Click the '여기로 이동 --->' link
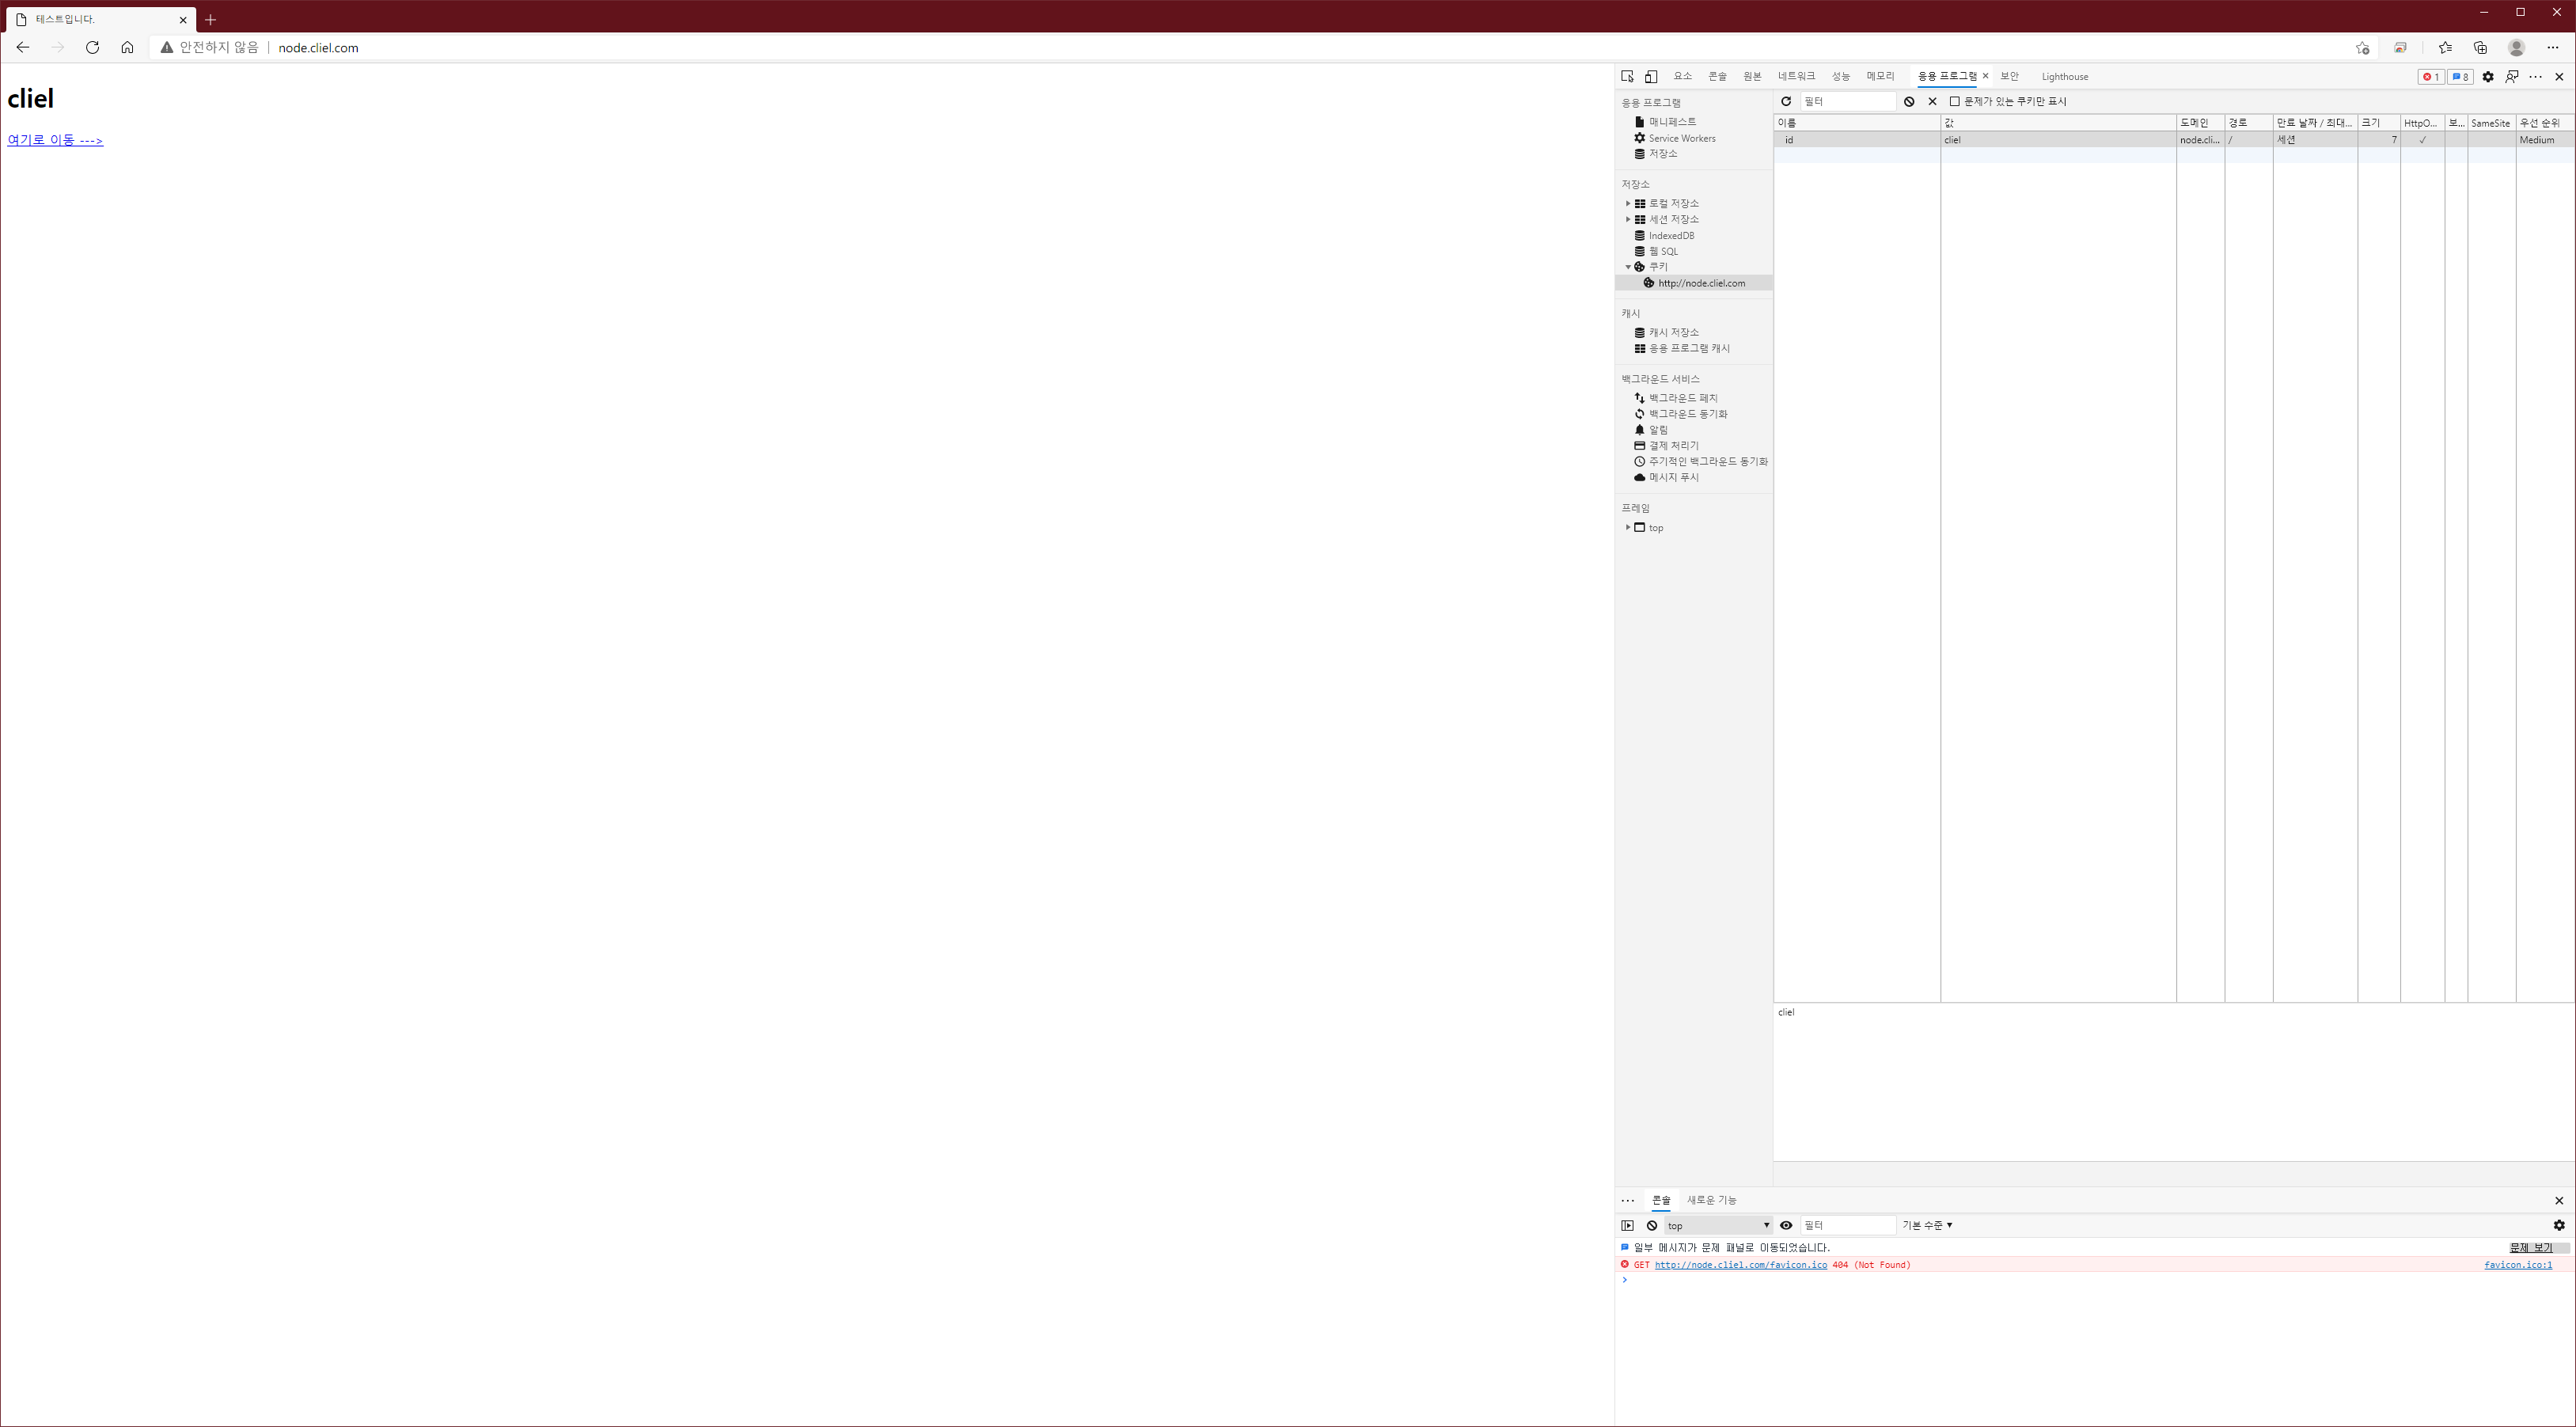Viewport: 2576px width, 1427px height. coord(55,140)
